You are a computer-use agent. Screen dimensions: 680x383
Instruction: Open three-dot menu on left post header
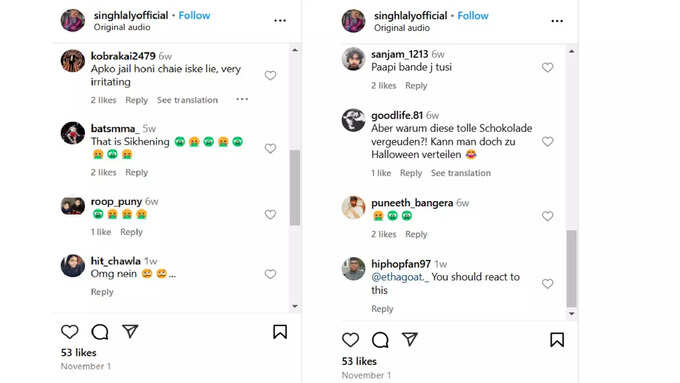280,20
